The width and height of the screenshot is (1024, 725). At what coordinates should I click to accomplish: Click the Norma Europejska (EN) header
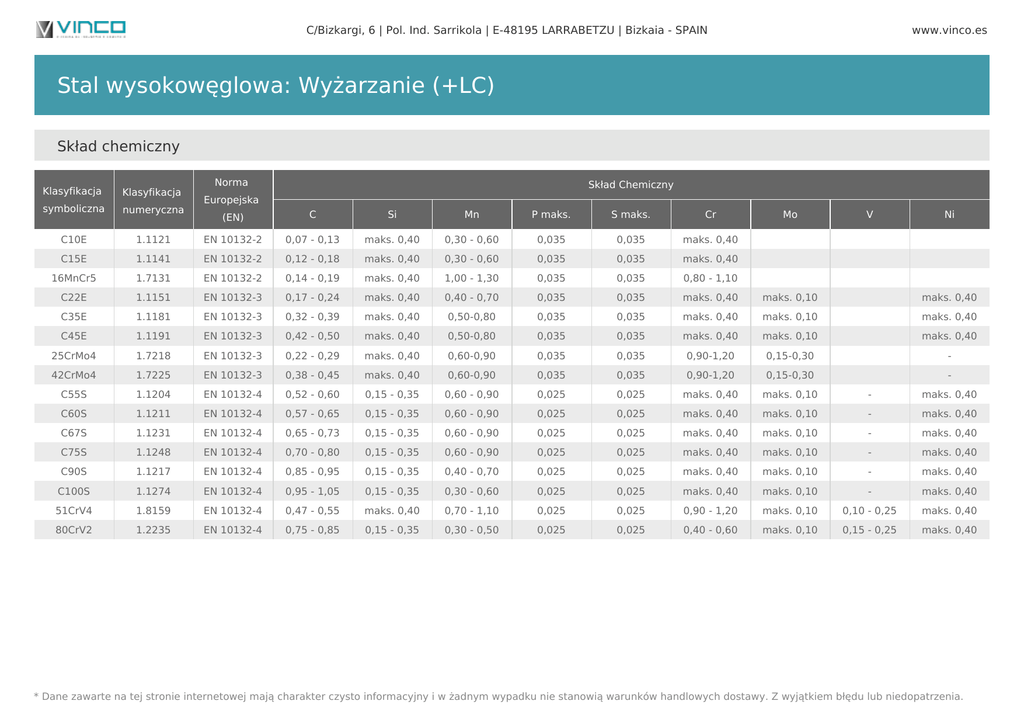coord(232,200)
